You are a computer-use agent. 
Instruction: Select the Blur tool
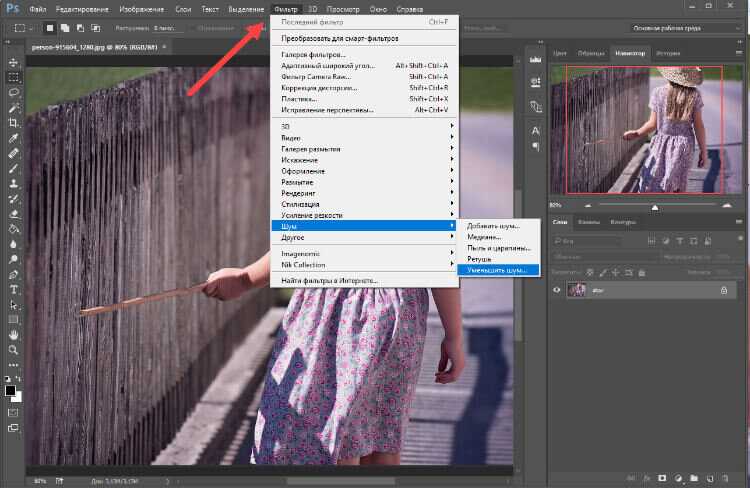click(13, 244)
